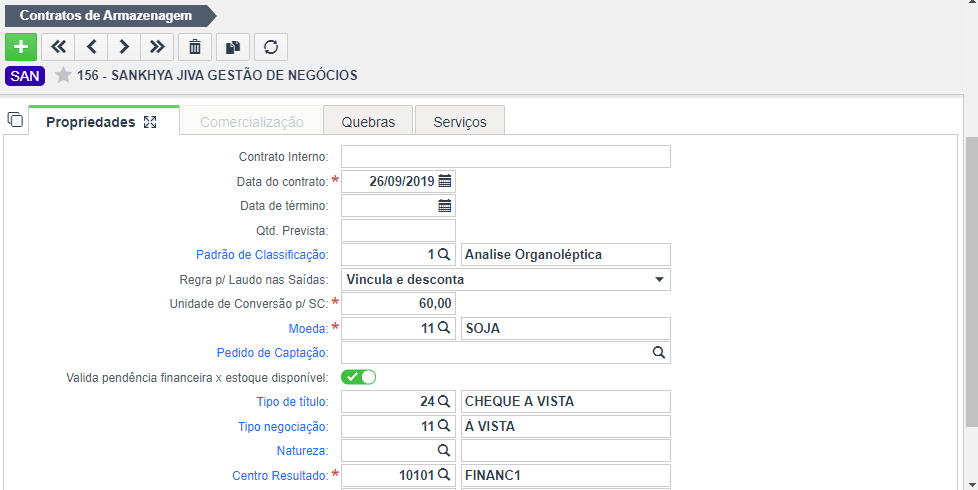Go to the first record
Screen dimensions: 978x490
(58, 47)
